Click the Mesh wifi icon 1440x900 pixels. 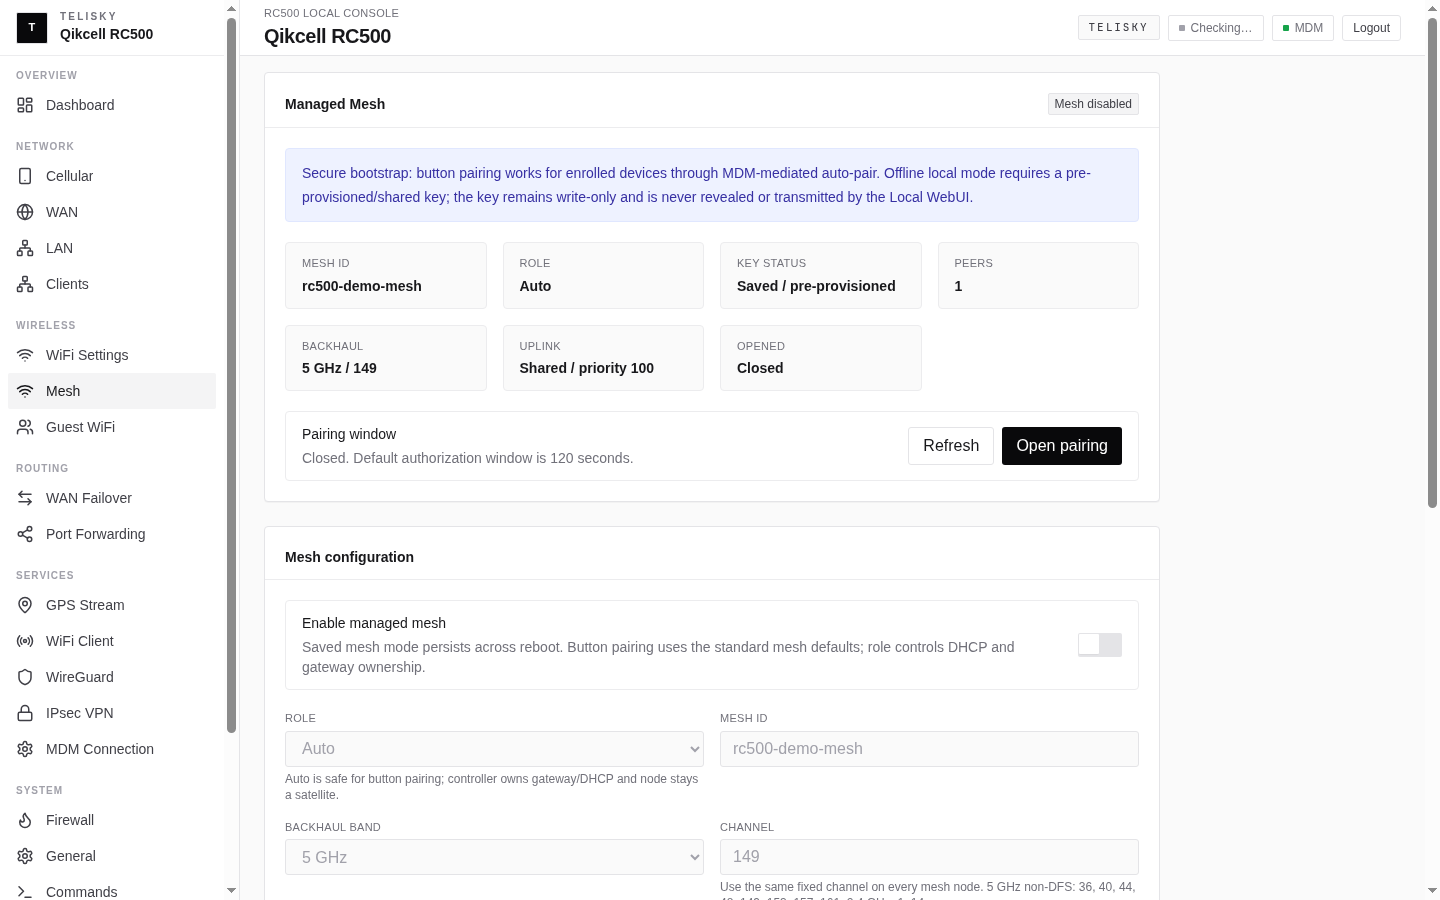(x=25, y=391)
